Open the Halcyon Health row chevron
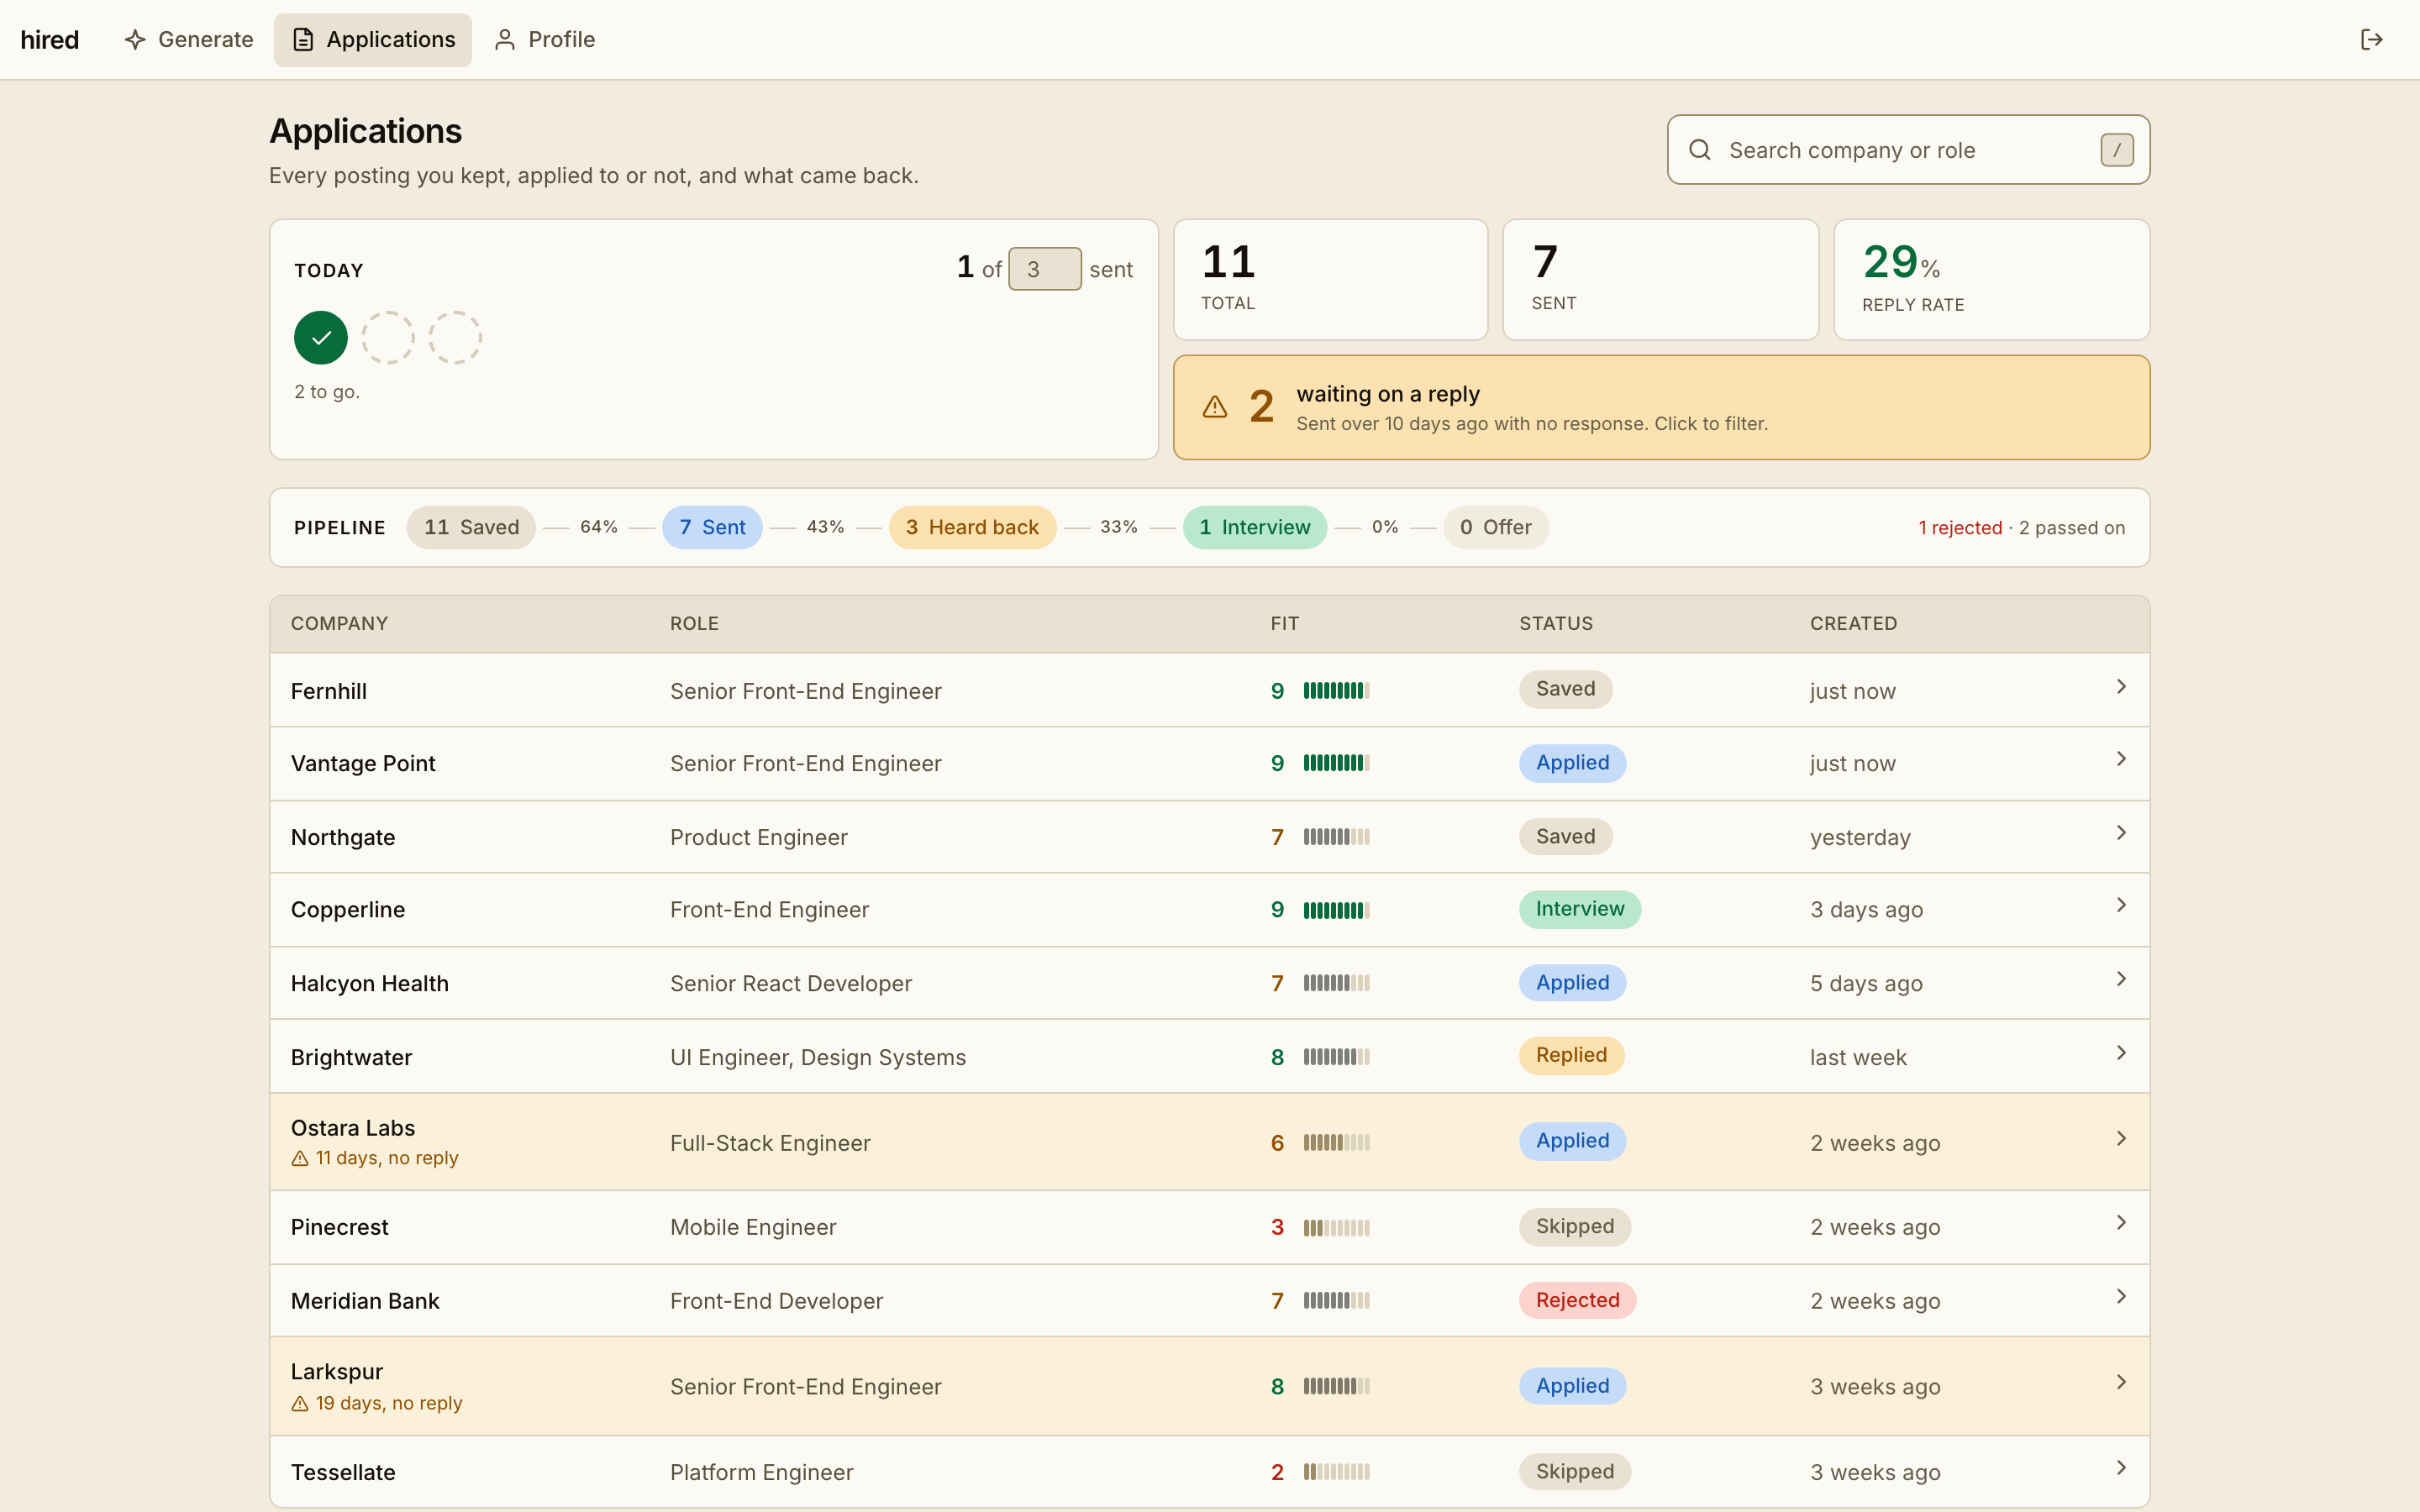The image size is (2420, 1512). [2120, 980]
